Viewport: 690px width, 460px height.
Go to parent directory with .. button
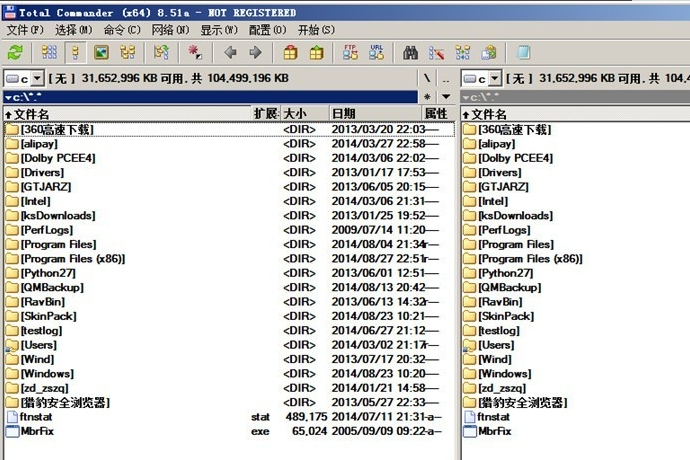446,78
